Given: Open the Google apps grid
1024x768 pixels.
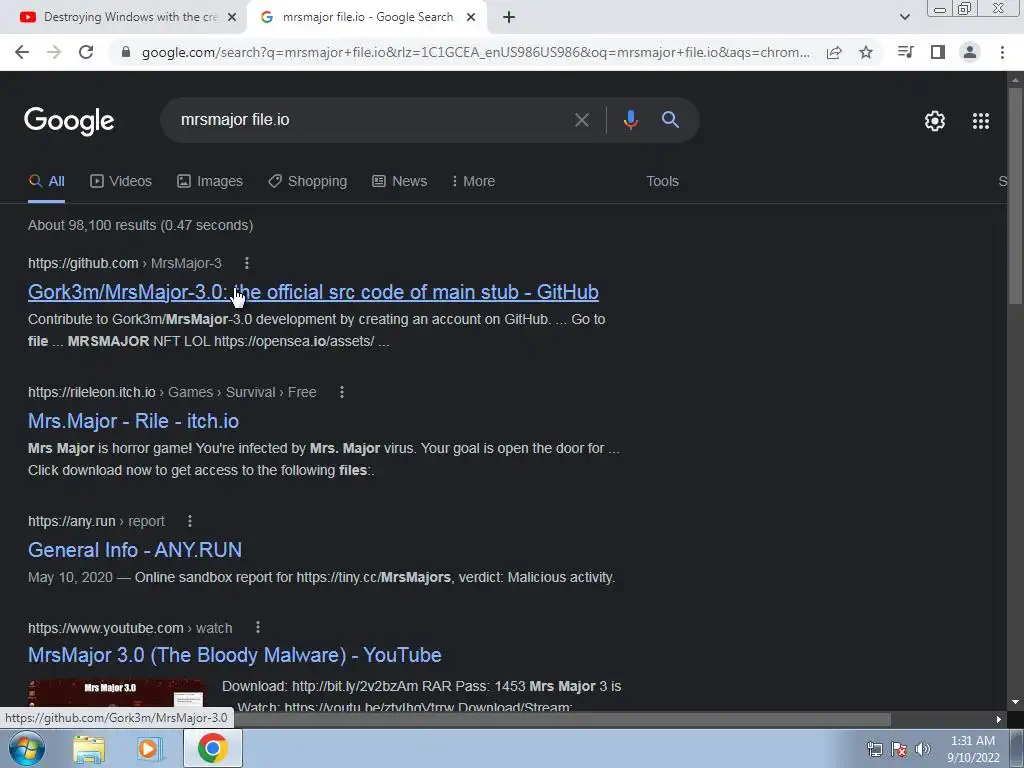Looking at the screenshot, I should (x=980, y=121).
